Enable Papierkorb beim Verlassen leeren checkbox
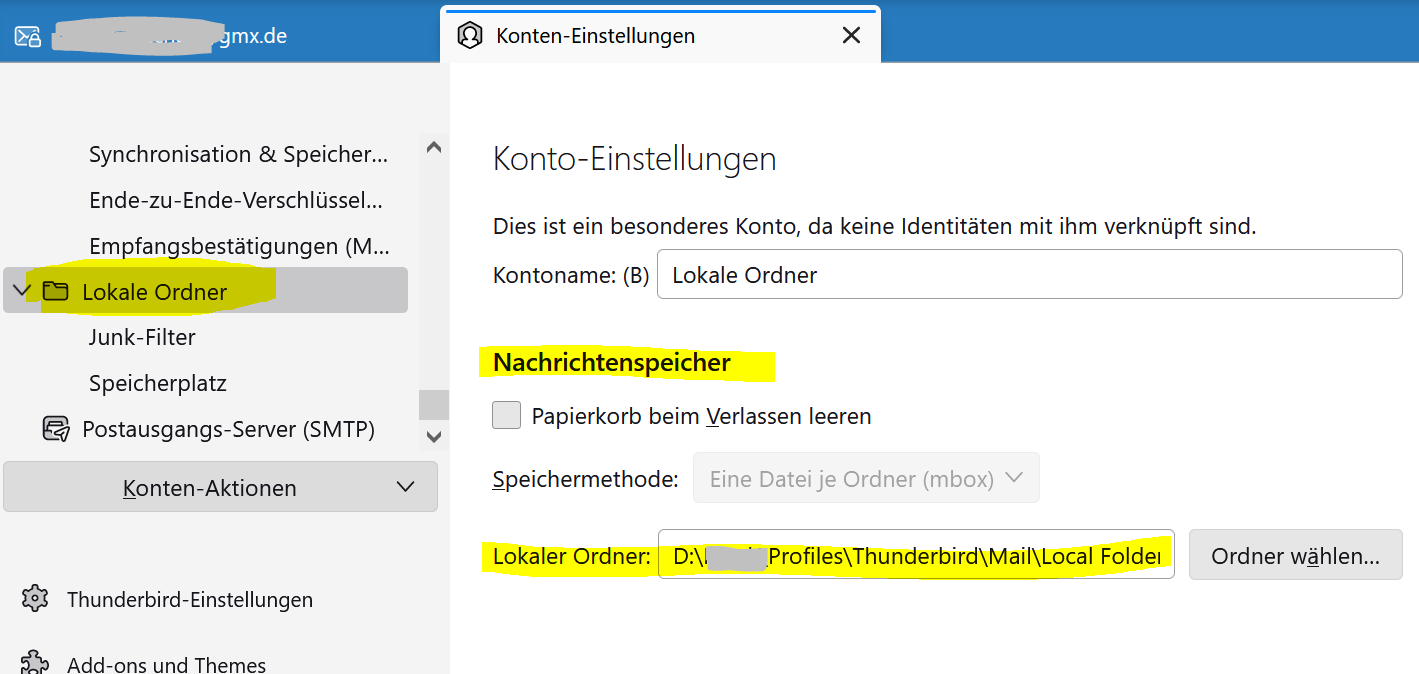Image resolution: width=1419 pixels, height=674 pixels. (x=507, y=415)
